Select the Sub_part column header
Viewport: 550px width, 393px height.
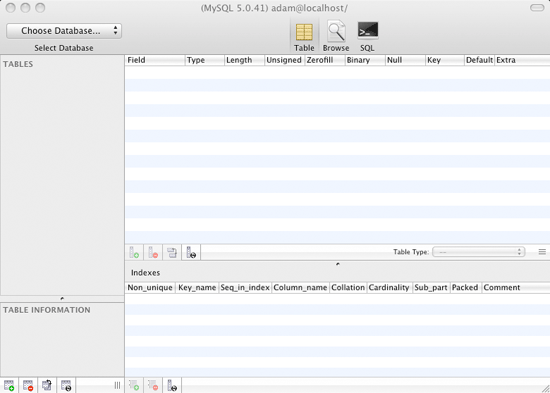tap(431, 288)
